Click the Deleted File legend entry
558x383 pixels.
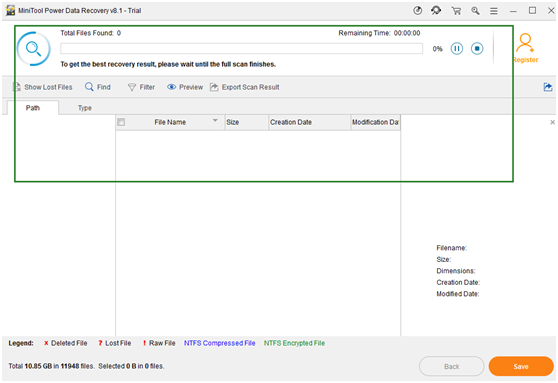[x=65, y=343]
